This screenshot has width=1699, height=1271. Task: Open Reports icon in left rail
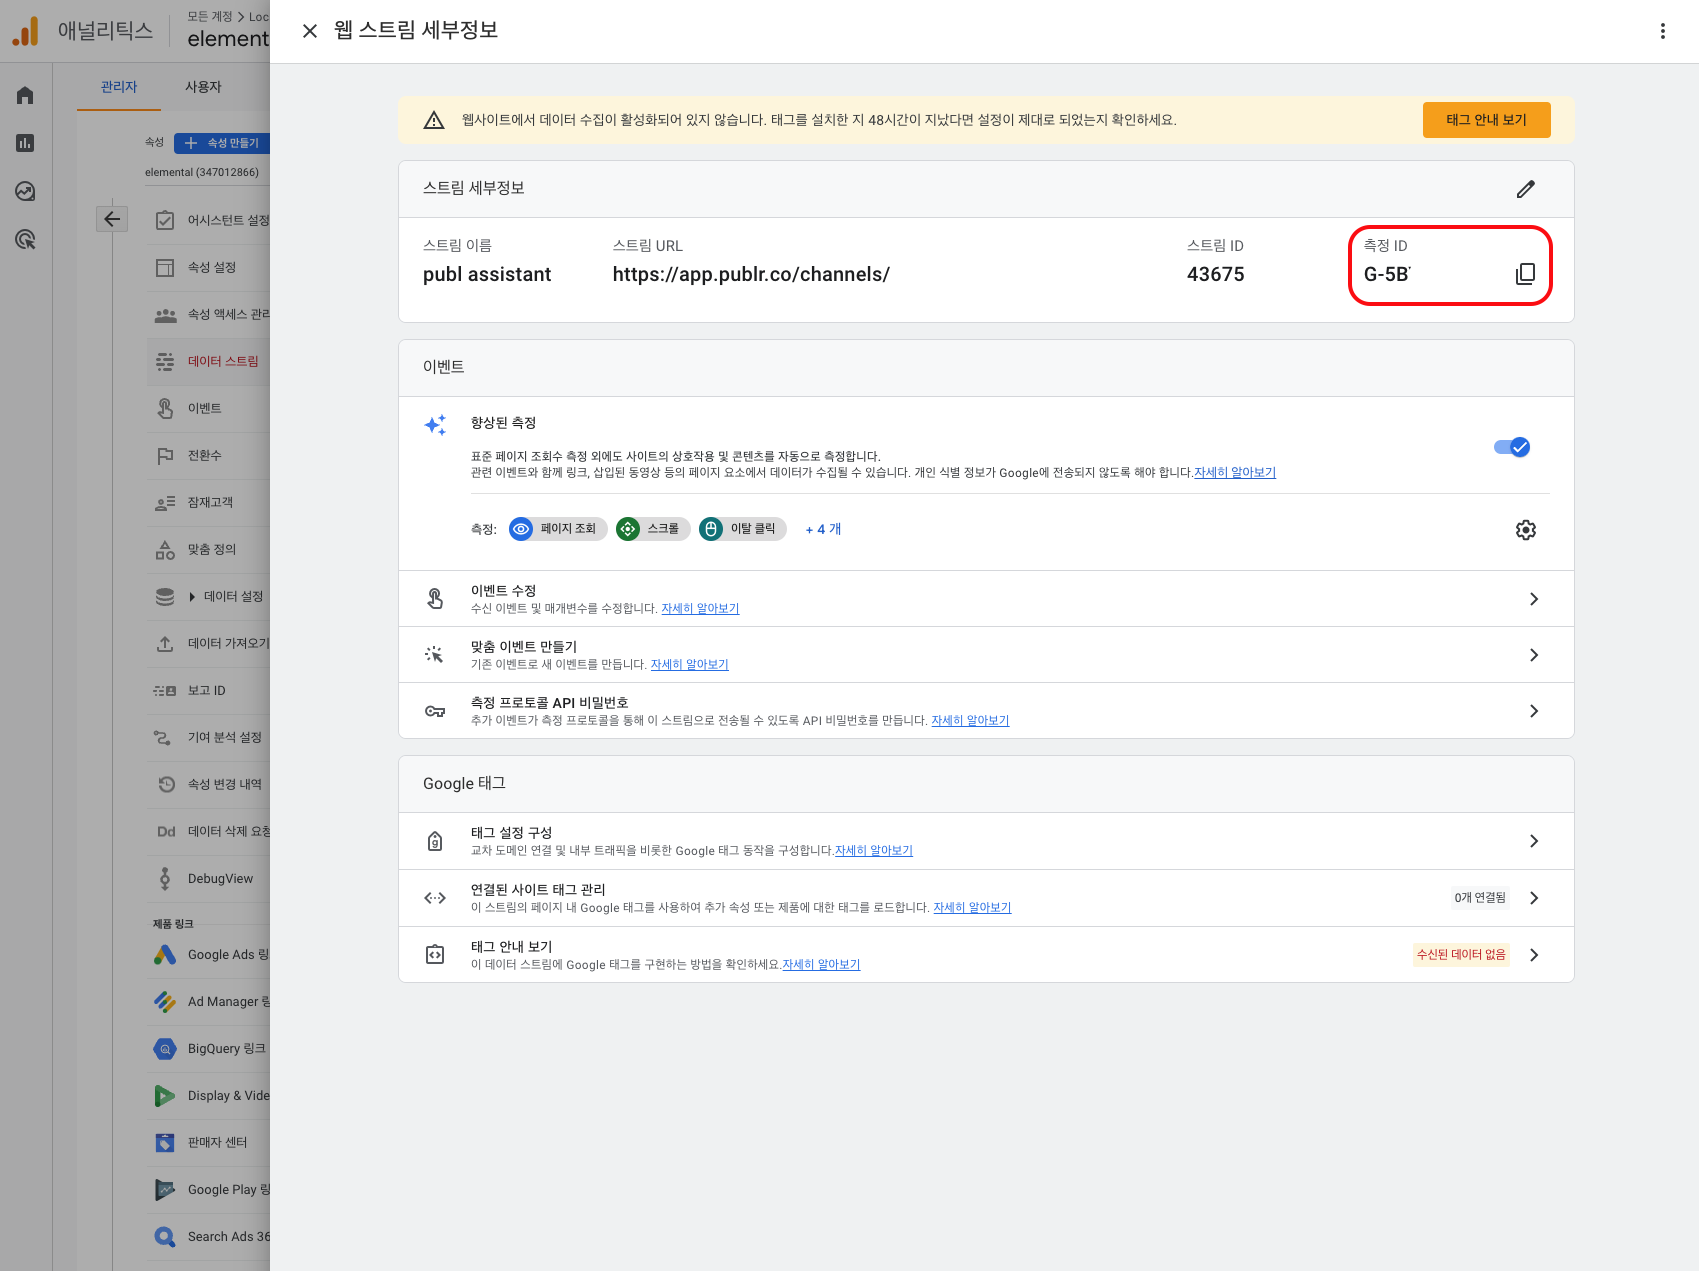(25, 143)
